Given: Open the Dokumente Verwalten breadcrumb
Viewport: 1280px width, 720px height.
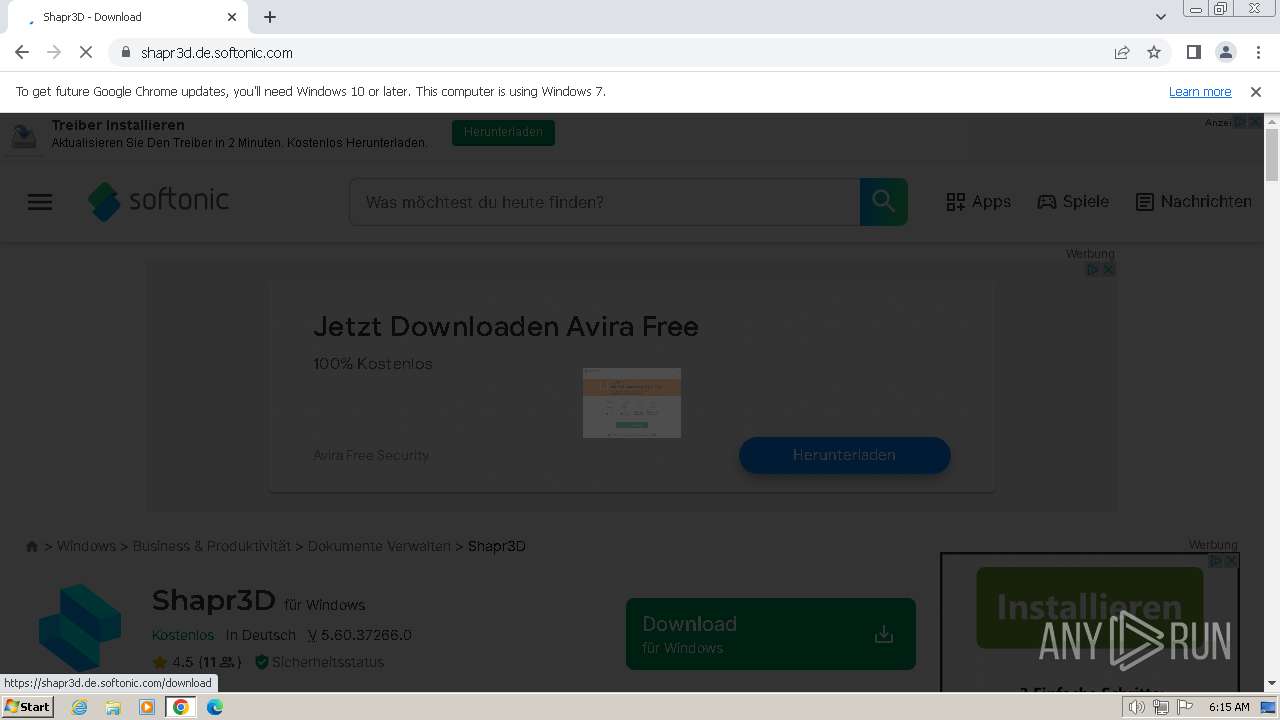Looking at the screenshot, I should click(379, 546).
